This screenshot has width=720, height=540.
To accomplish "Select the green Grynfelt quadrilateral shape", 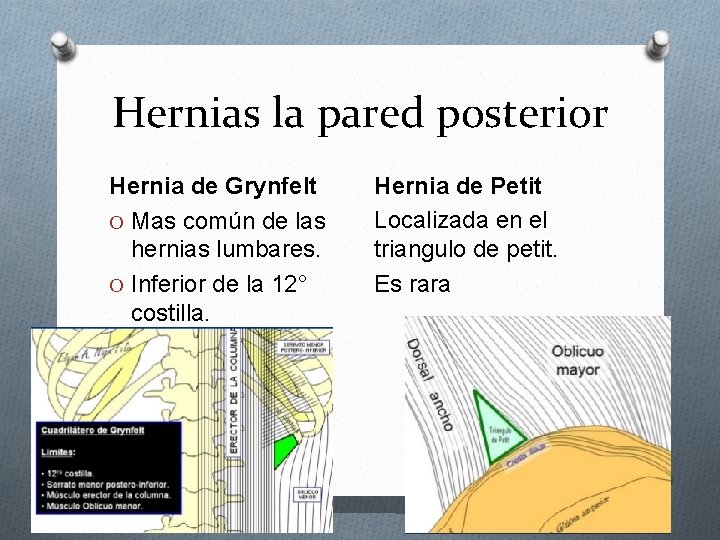I will (x=285, y=451).
